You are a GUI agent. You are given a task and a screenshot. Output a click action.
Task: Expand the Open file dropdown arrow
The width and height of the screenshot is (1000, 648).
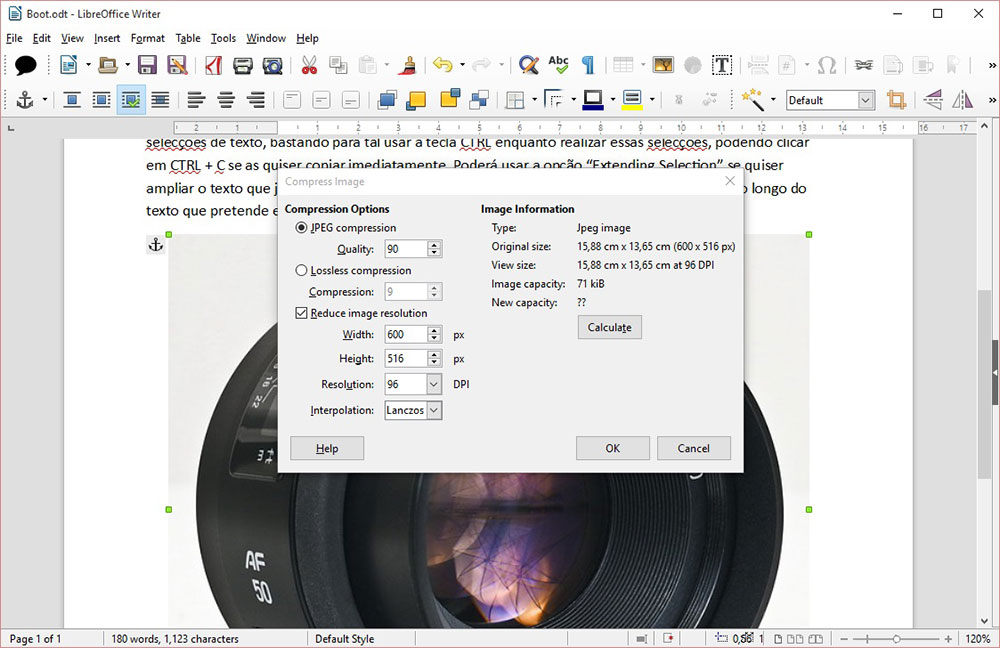[127, 65]
